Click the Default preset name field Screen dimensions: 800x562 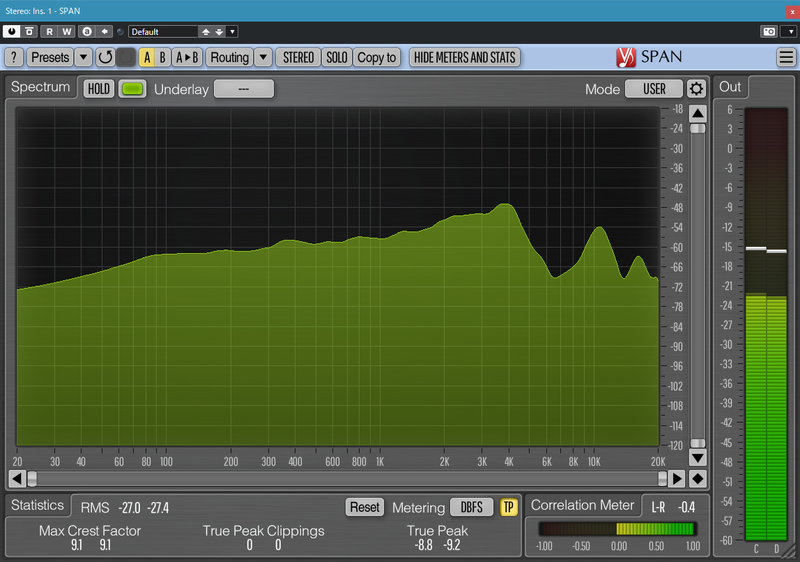(x=163, y=32)
